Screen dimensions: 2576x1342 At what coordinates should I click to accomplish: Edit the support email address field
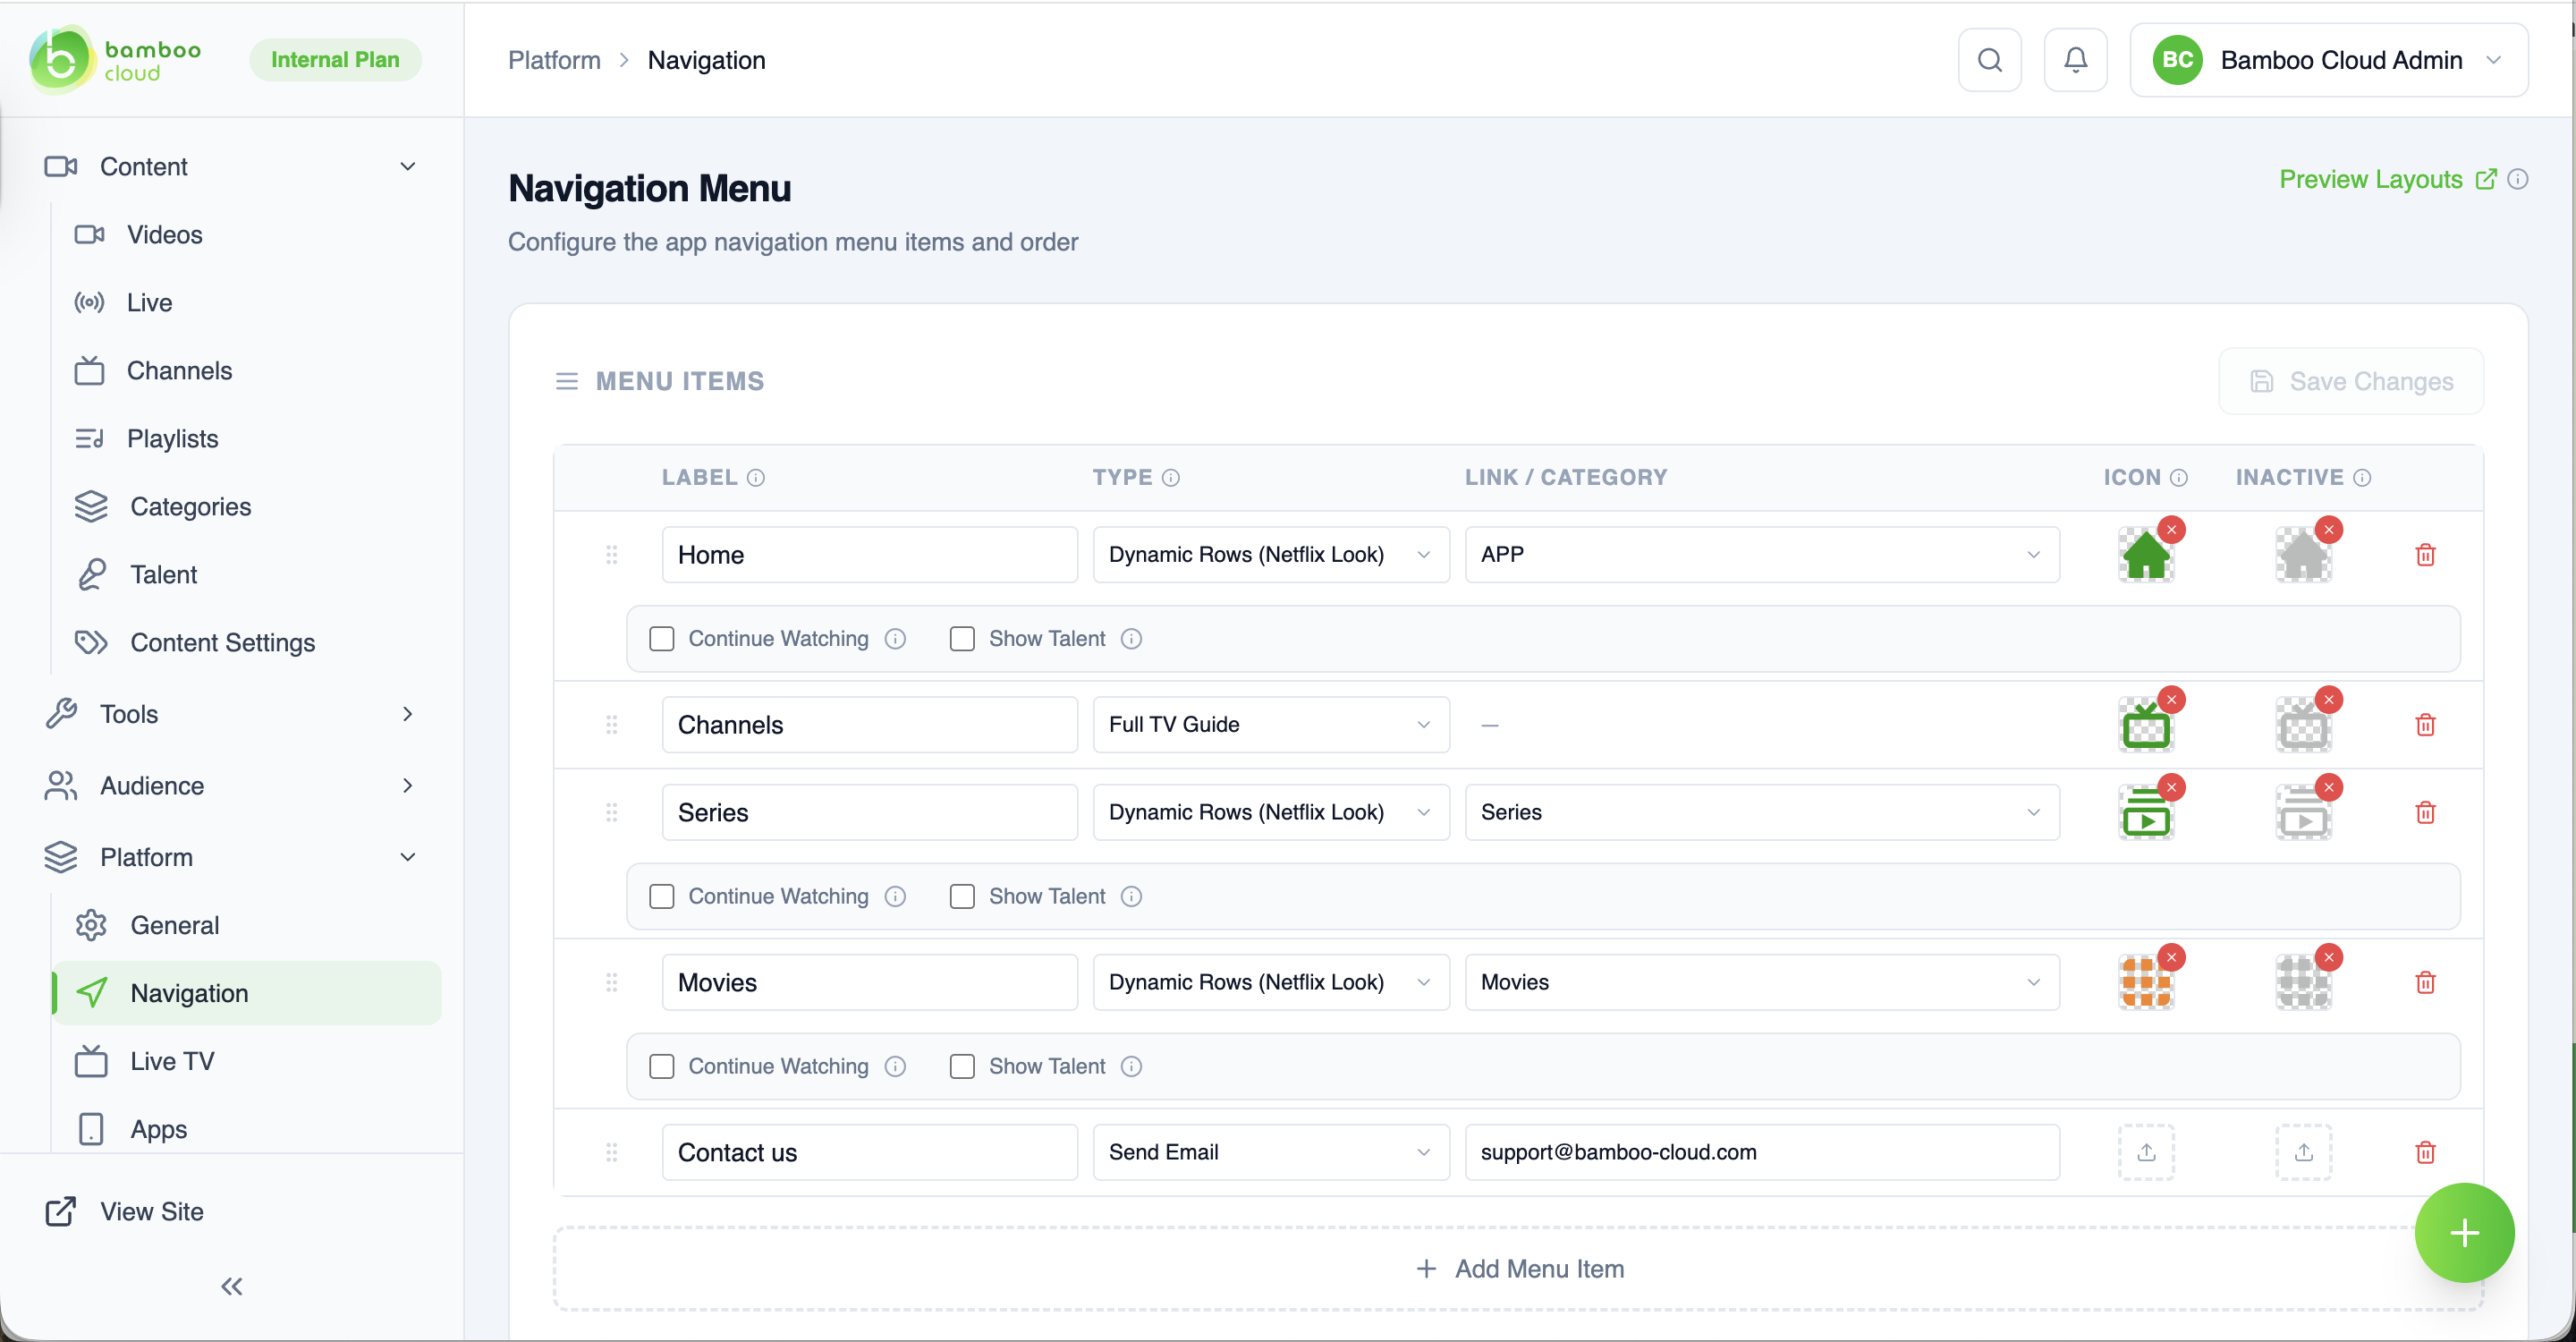tap(1762, 1153)
